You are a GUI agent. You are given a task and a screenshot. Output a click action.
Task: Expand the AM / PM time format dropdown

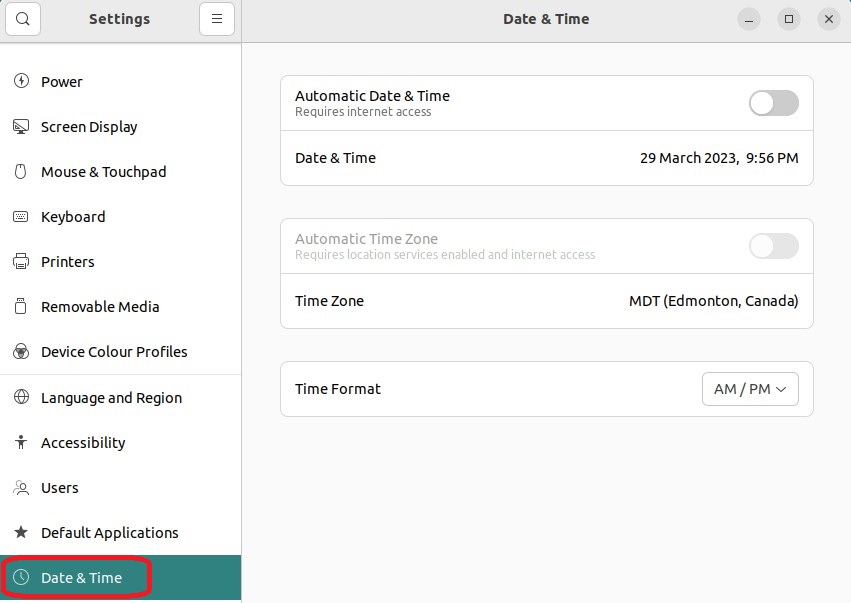750,389
